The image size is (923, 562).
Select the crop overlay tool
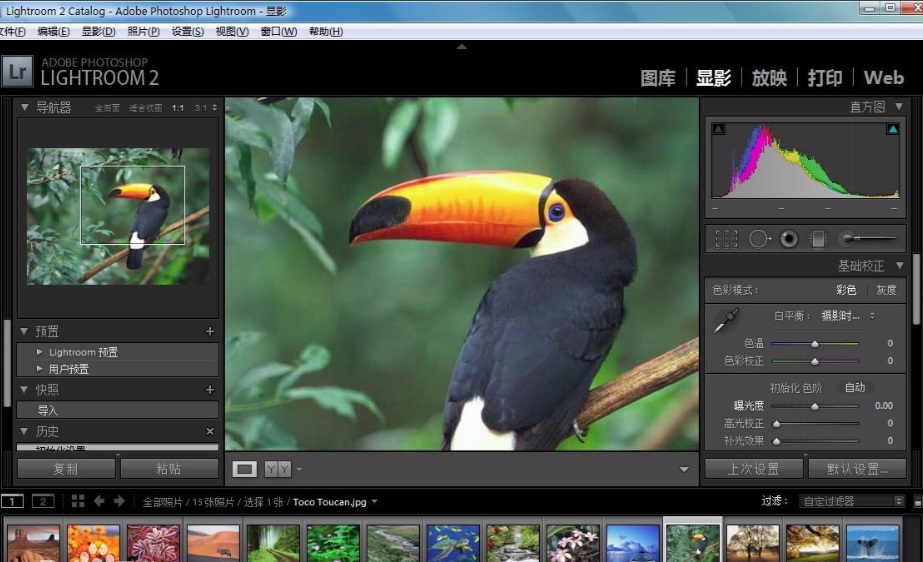[x=726, y=238]
